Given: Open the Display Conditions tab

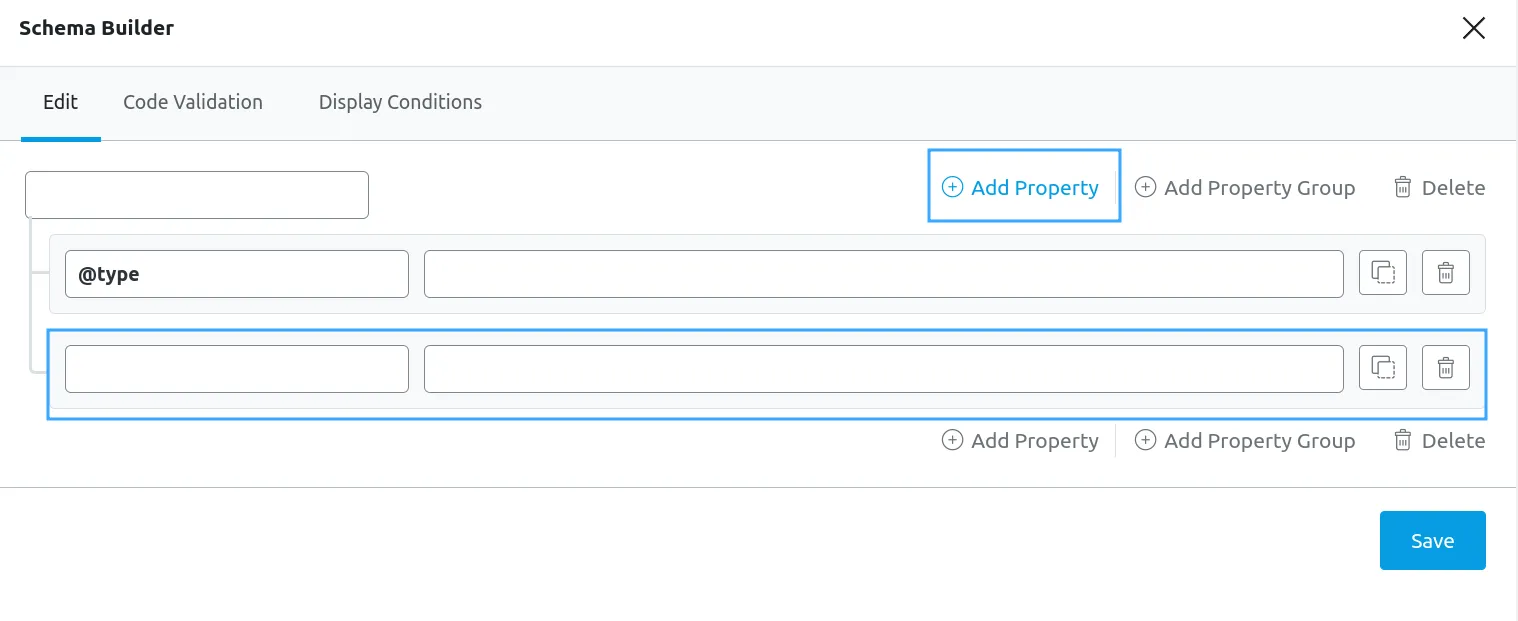Looking at the screenshot, I should pos(400,102).
